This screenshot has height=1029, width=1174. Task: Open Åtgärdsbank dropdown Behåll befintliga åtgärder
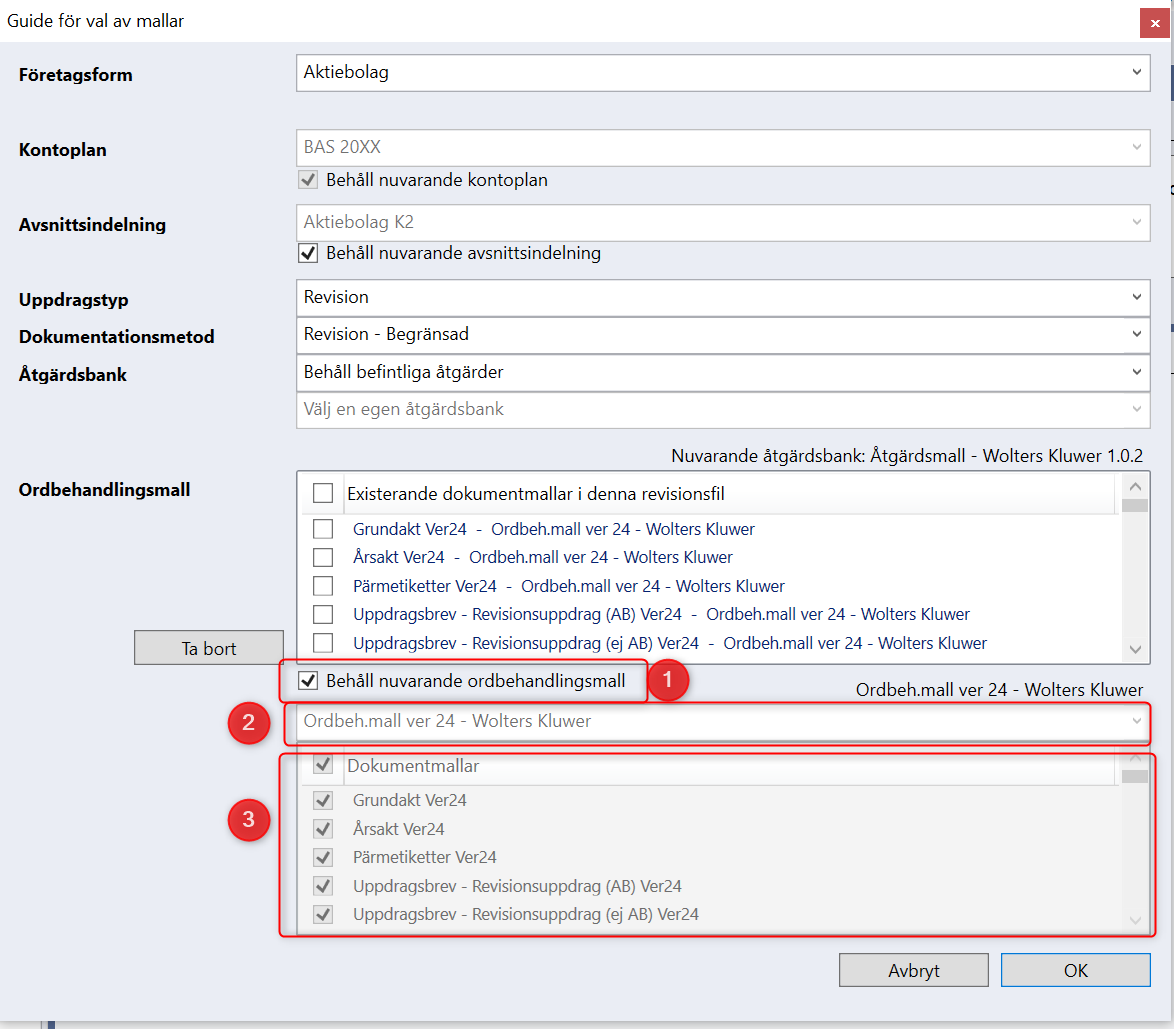tap(723, 372)
